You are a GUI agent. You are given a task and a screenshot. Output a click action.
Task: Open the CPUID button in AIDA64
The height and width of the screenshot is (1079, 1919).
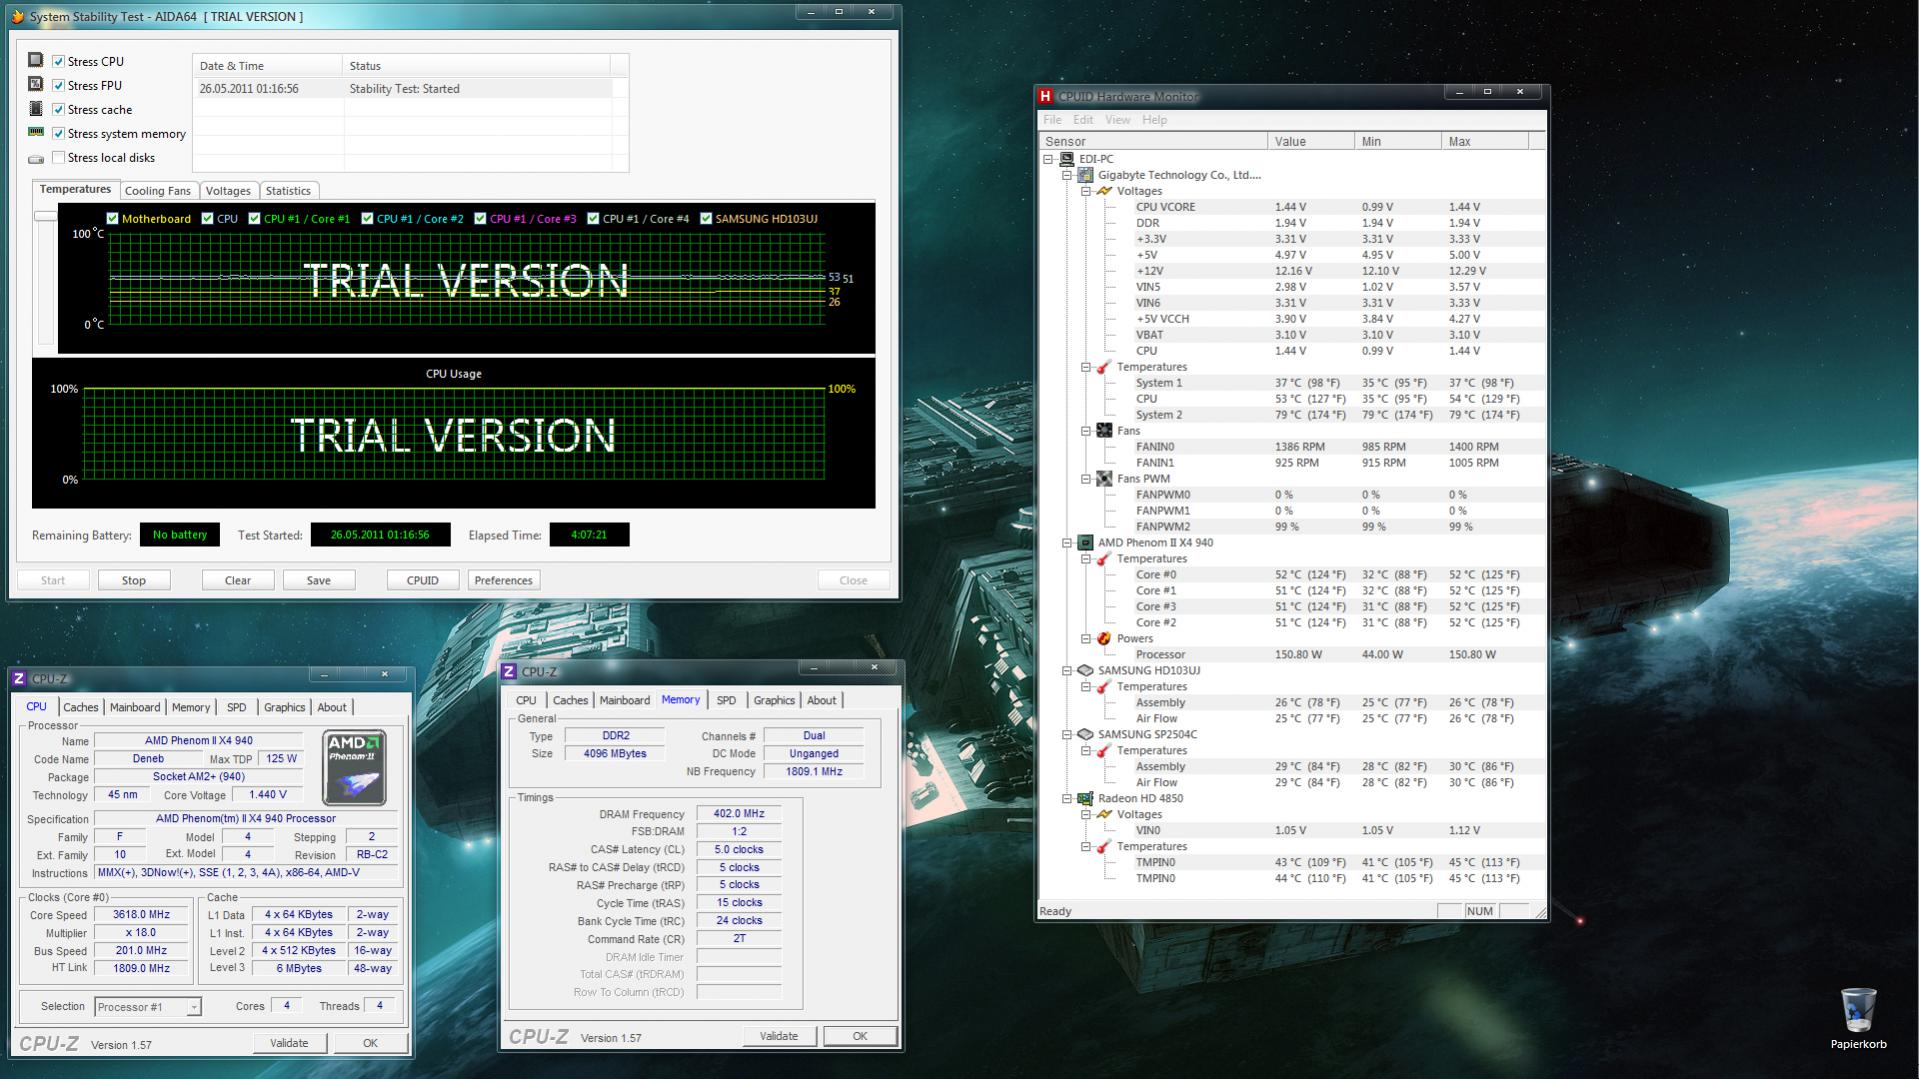422,580
